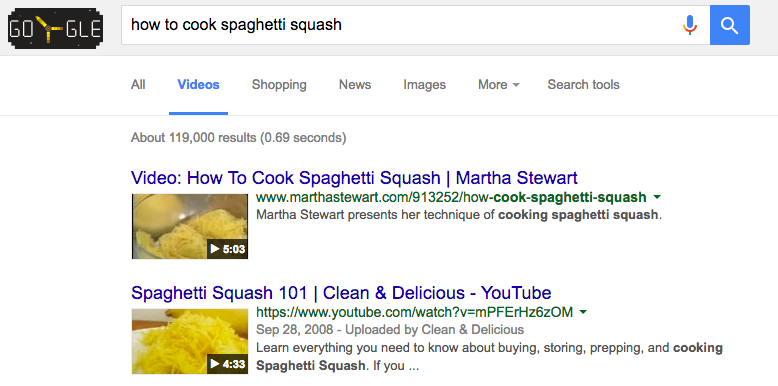
Task: Switch to the News tab
Action: [x=355, y=85]
